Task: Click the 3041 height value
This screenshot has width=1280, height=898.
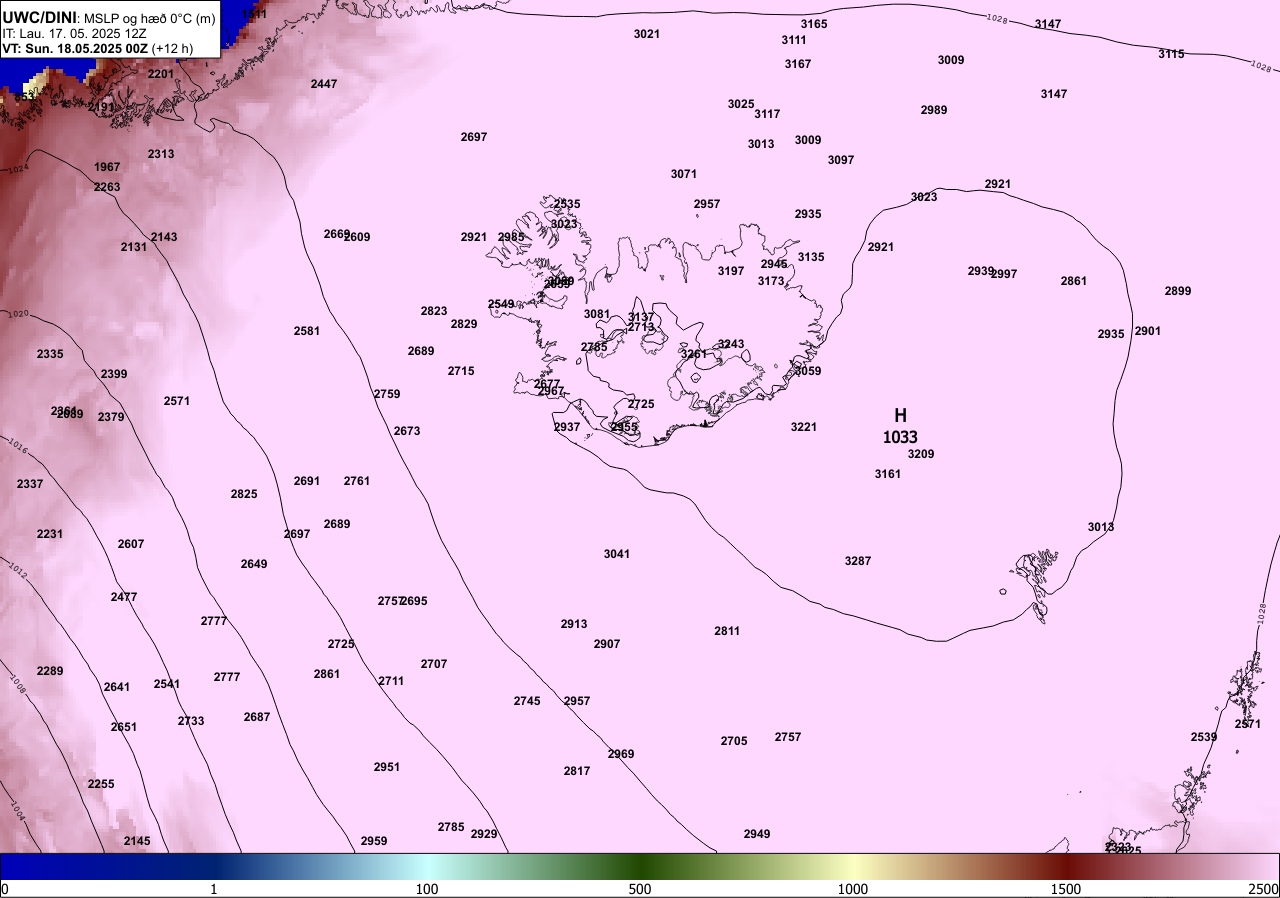Action: pyautogui.click(x=617, y=554)
